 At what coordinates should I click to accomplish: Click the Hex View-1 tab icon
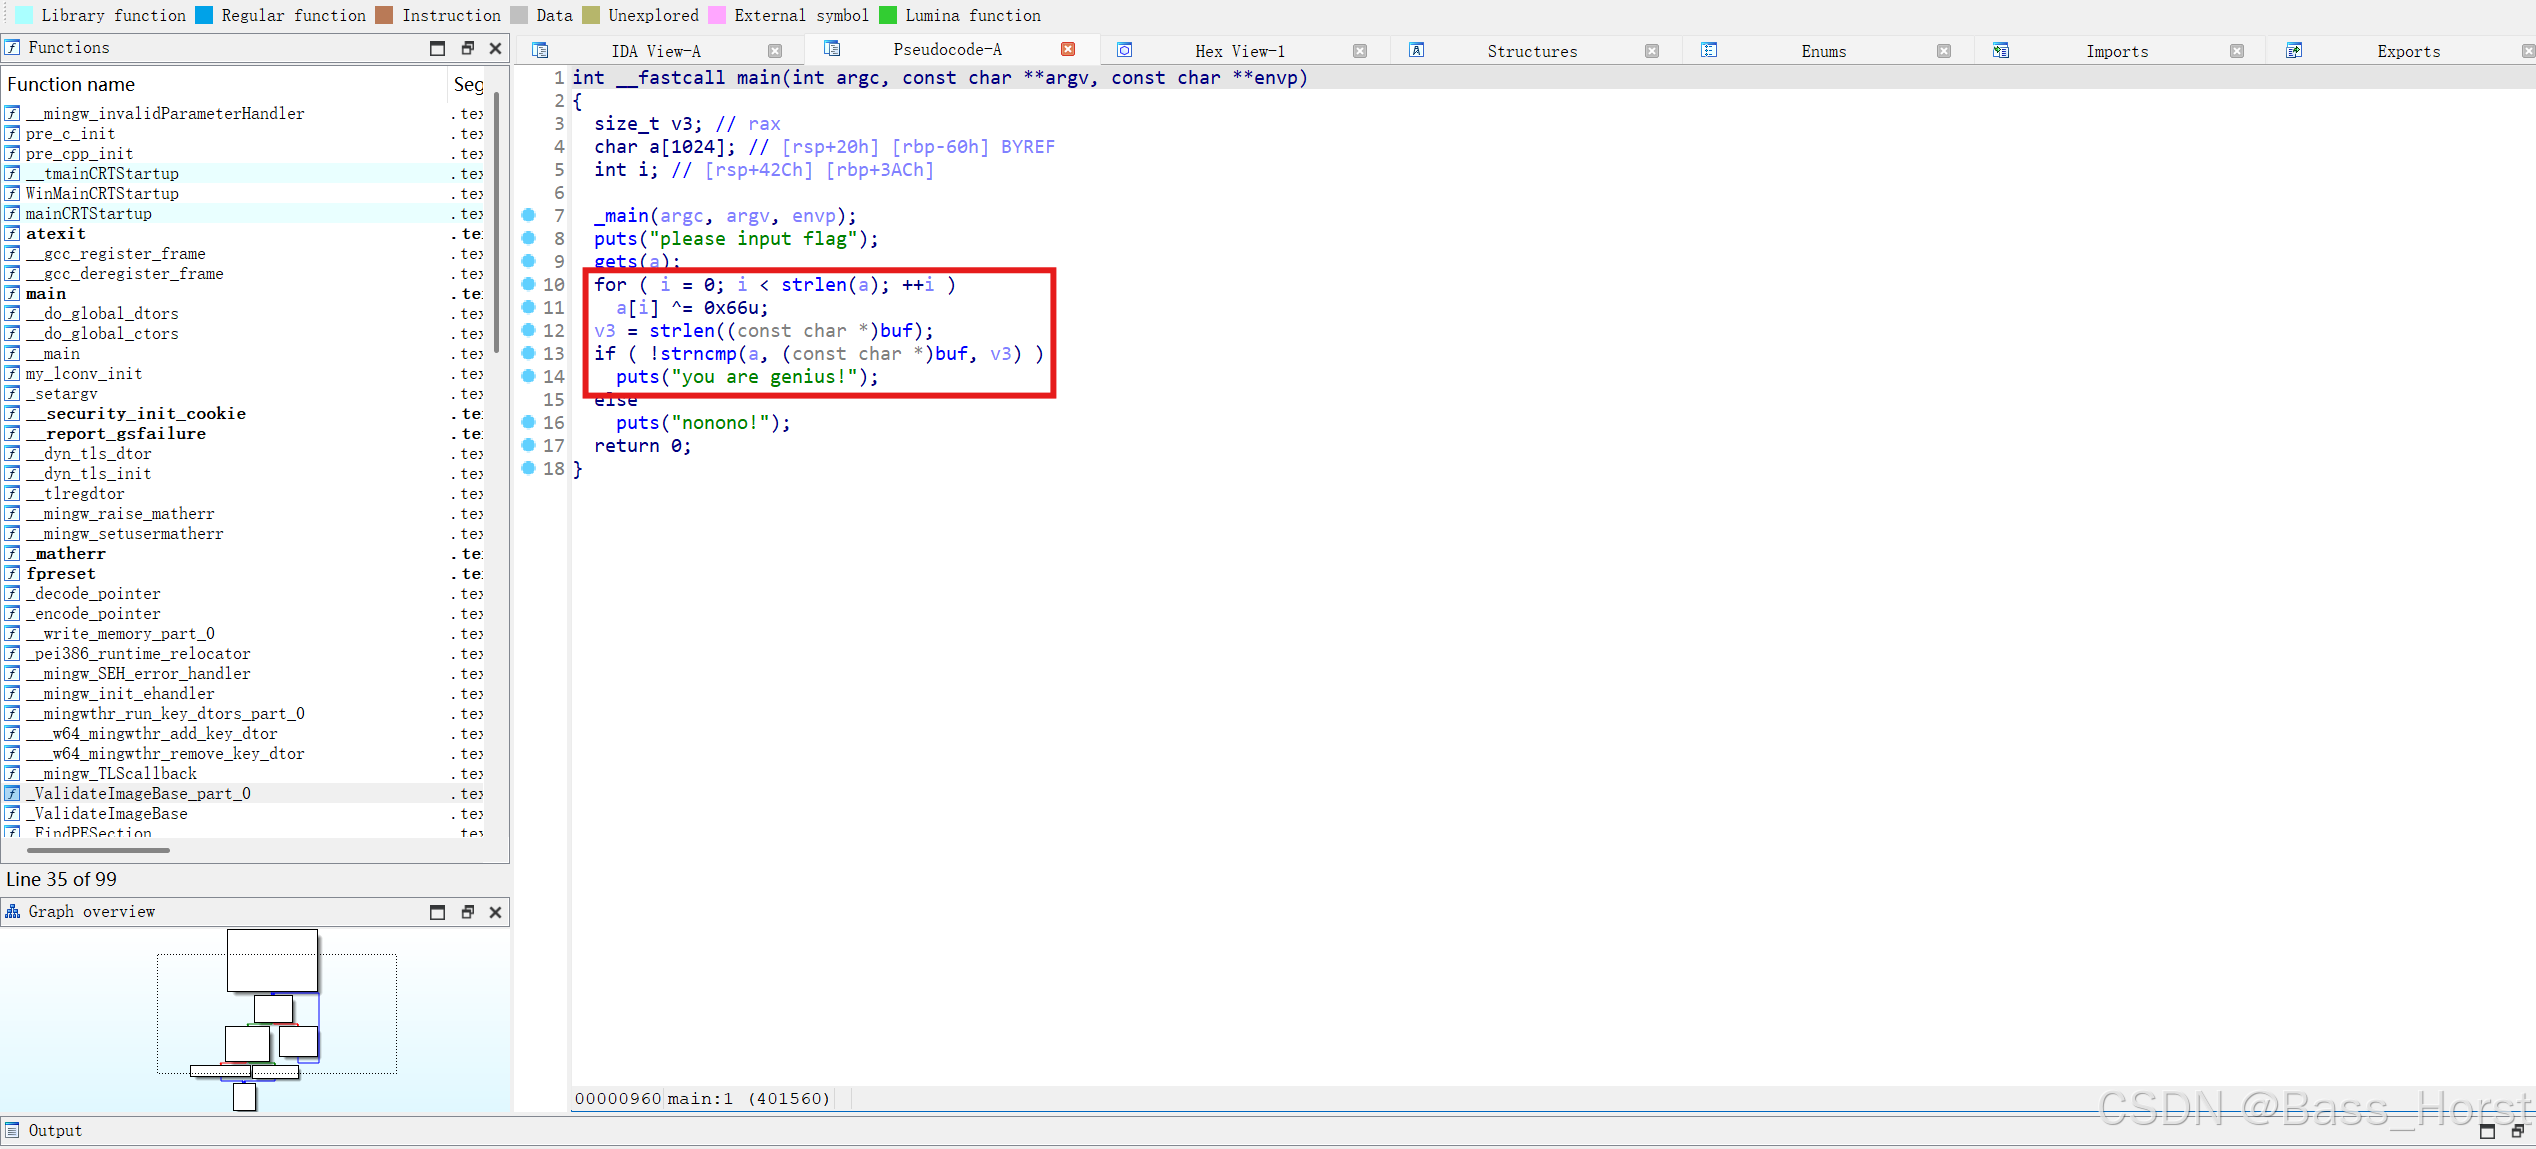tap(1124, 50)
